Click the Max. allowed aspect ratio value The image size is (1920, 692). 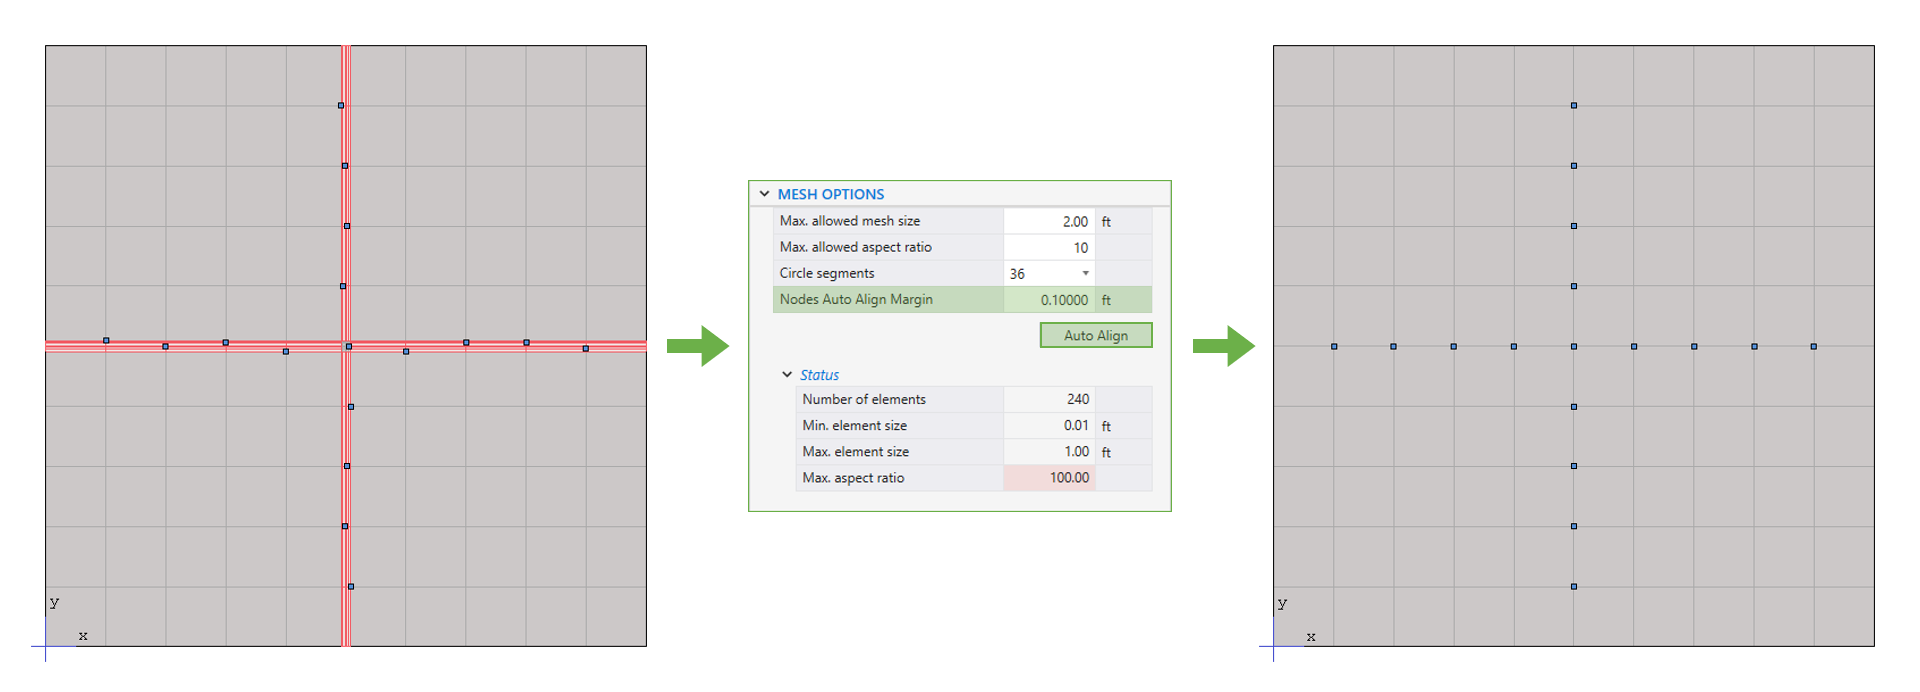[x=1048, y=247]
